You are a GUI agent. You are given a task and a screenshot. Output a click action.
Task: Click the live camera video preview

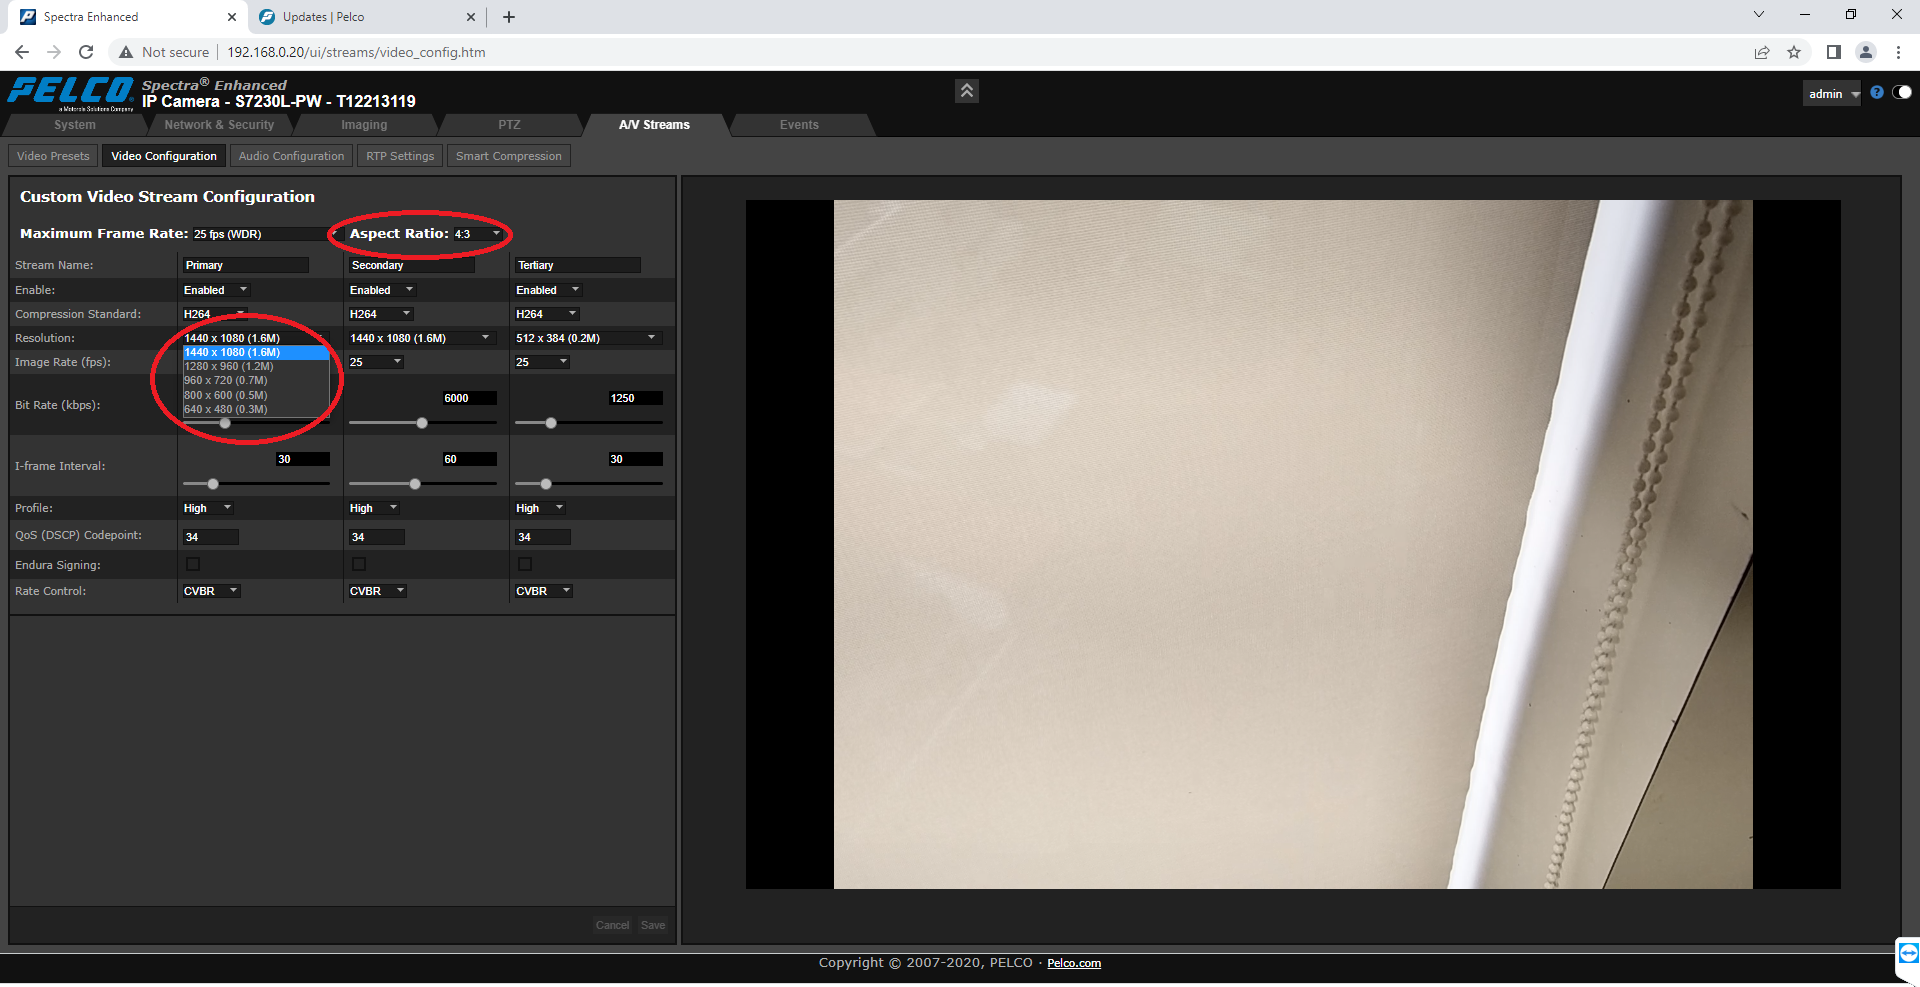(1293, 544)
